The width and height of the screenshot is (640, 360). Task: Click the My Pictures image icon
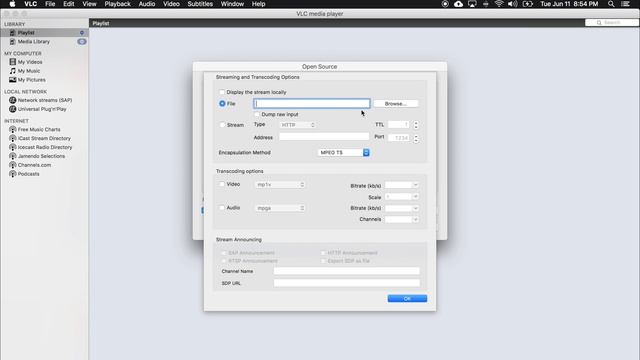13,80
